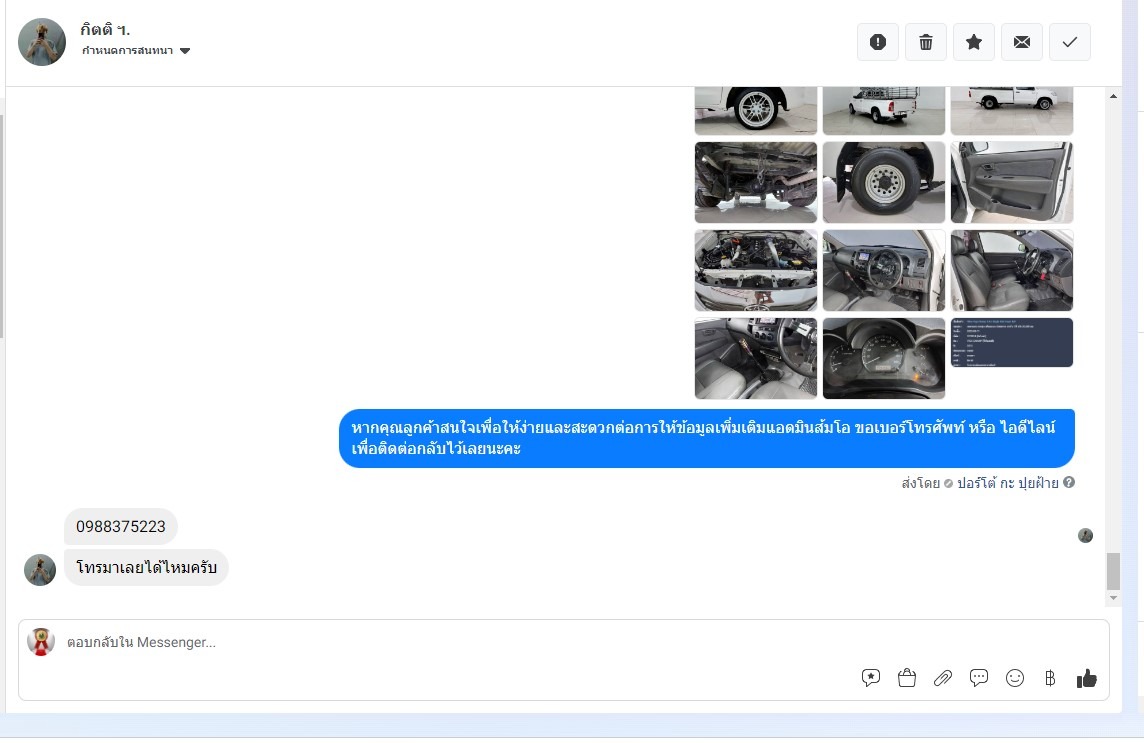Open the emoji picker

(1015, 678)
